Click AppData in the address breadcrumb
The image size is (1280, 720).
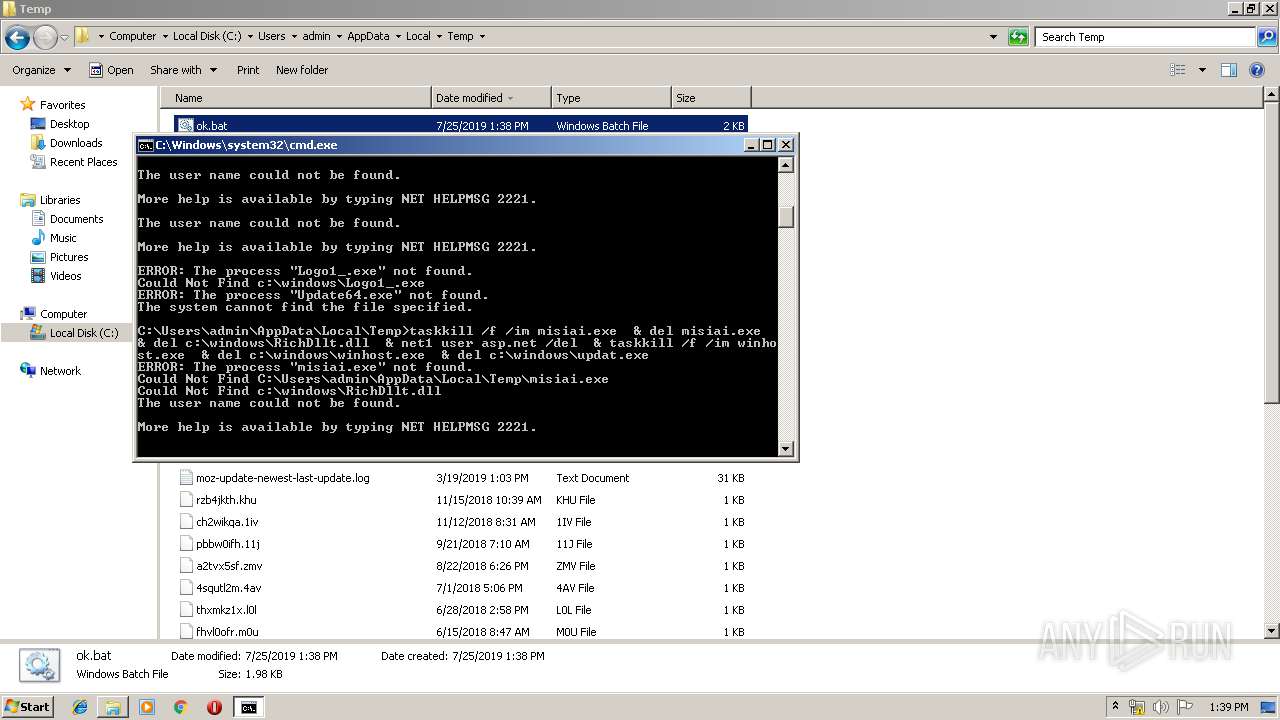click(368, 36)
